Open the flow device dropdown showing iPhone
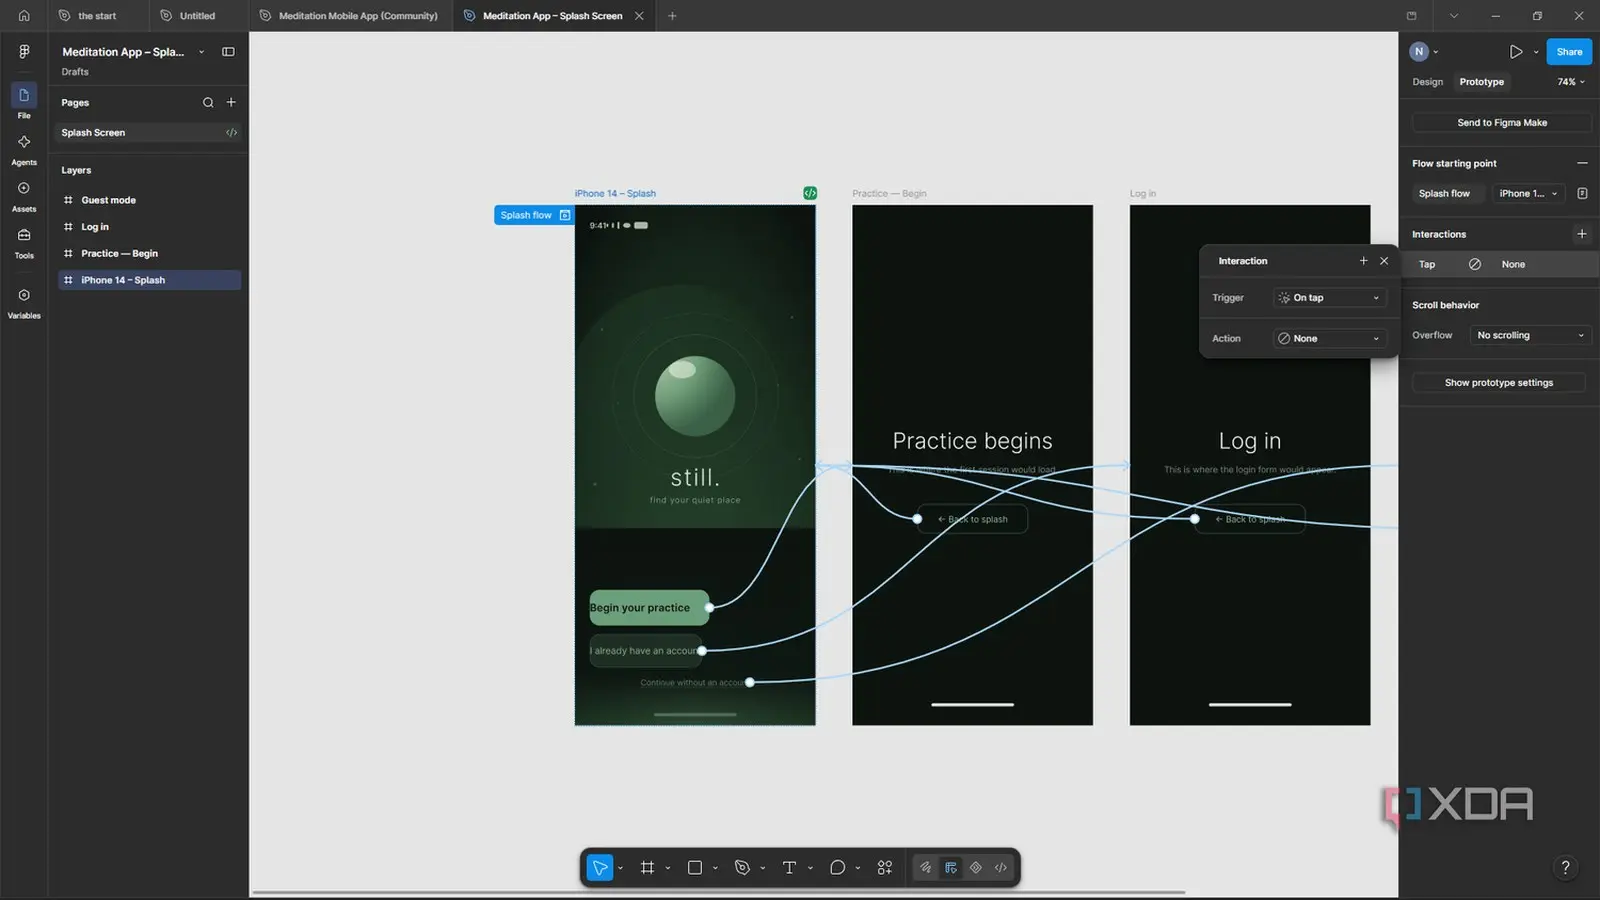1600x900 pixels. click(x=1528, y=193)
